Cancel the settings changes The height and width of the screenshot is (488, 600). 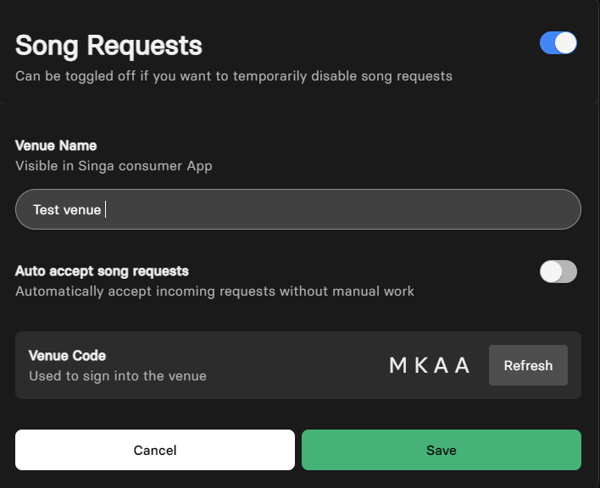(x=155, y=450)
